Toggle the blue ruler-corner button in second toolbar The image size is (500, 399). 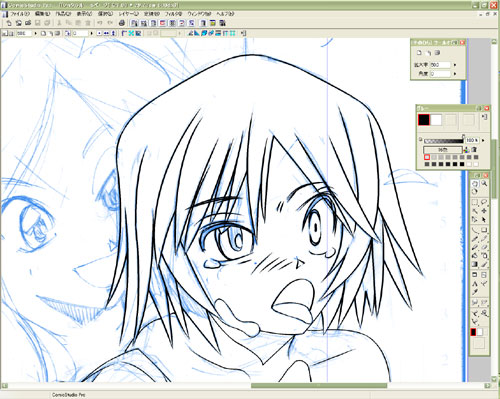(124, 33)
